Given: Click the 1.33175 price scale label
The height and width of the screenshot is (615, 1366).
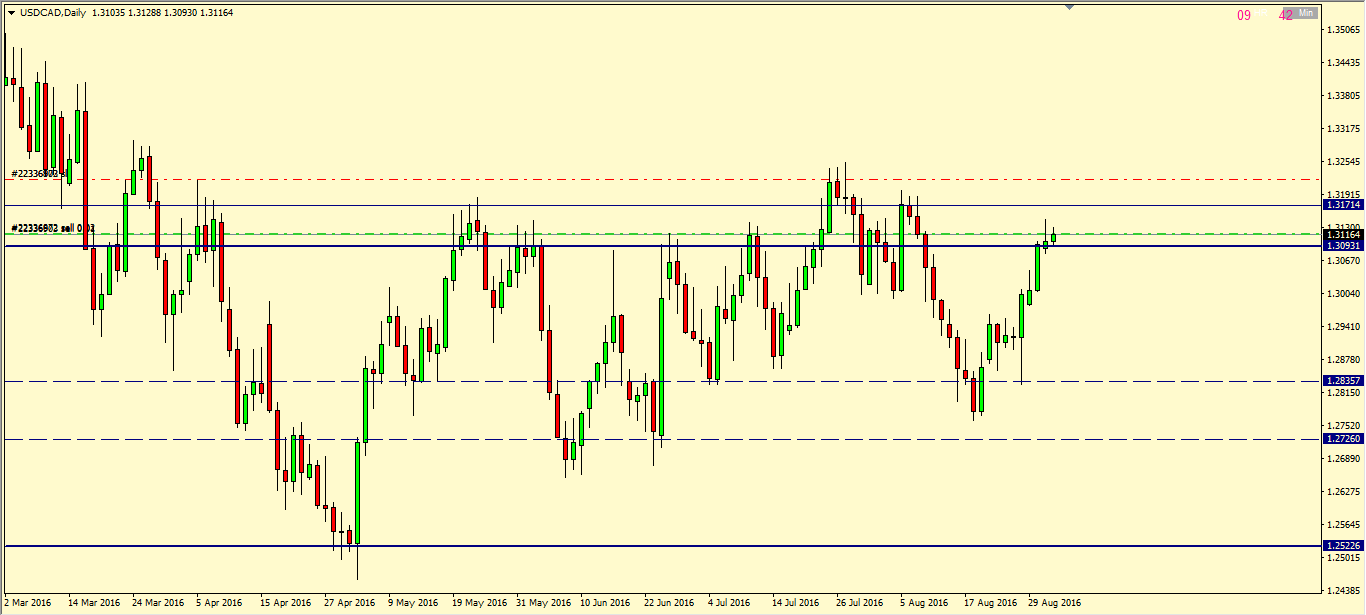Looking at the screenshot, I should [1344, 129].
